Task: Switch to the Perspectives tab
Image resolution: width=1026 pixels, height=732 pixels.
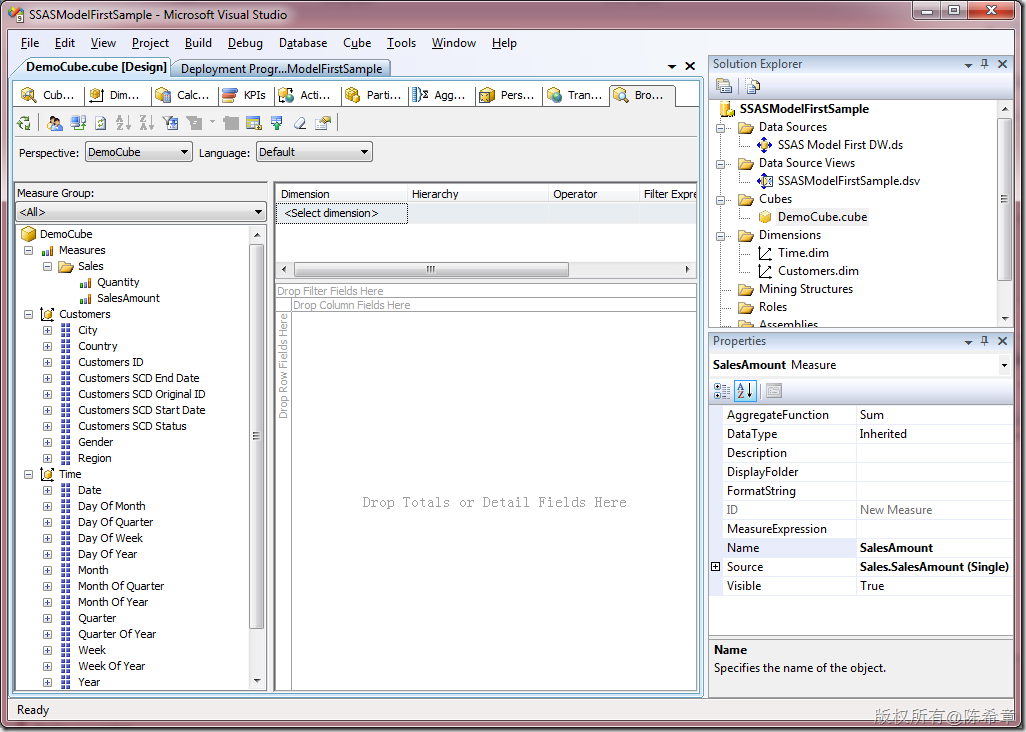Action: [x=508, y=96]
